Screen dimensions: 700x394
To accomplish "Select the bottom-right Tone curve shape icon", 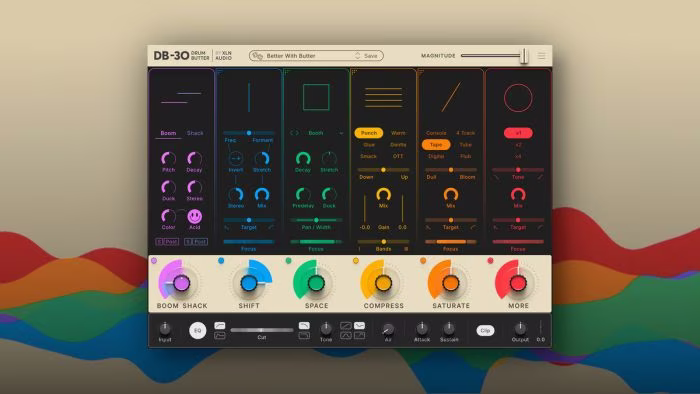I will [x=359, y=335].
